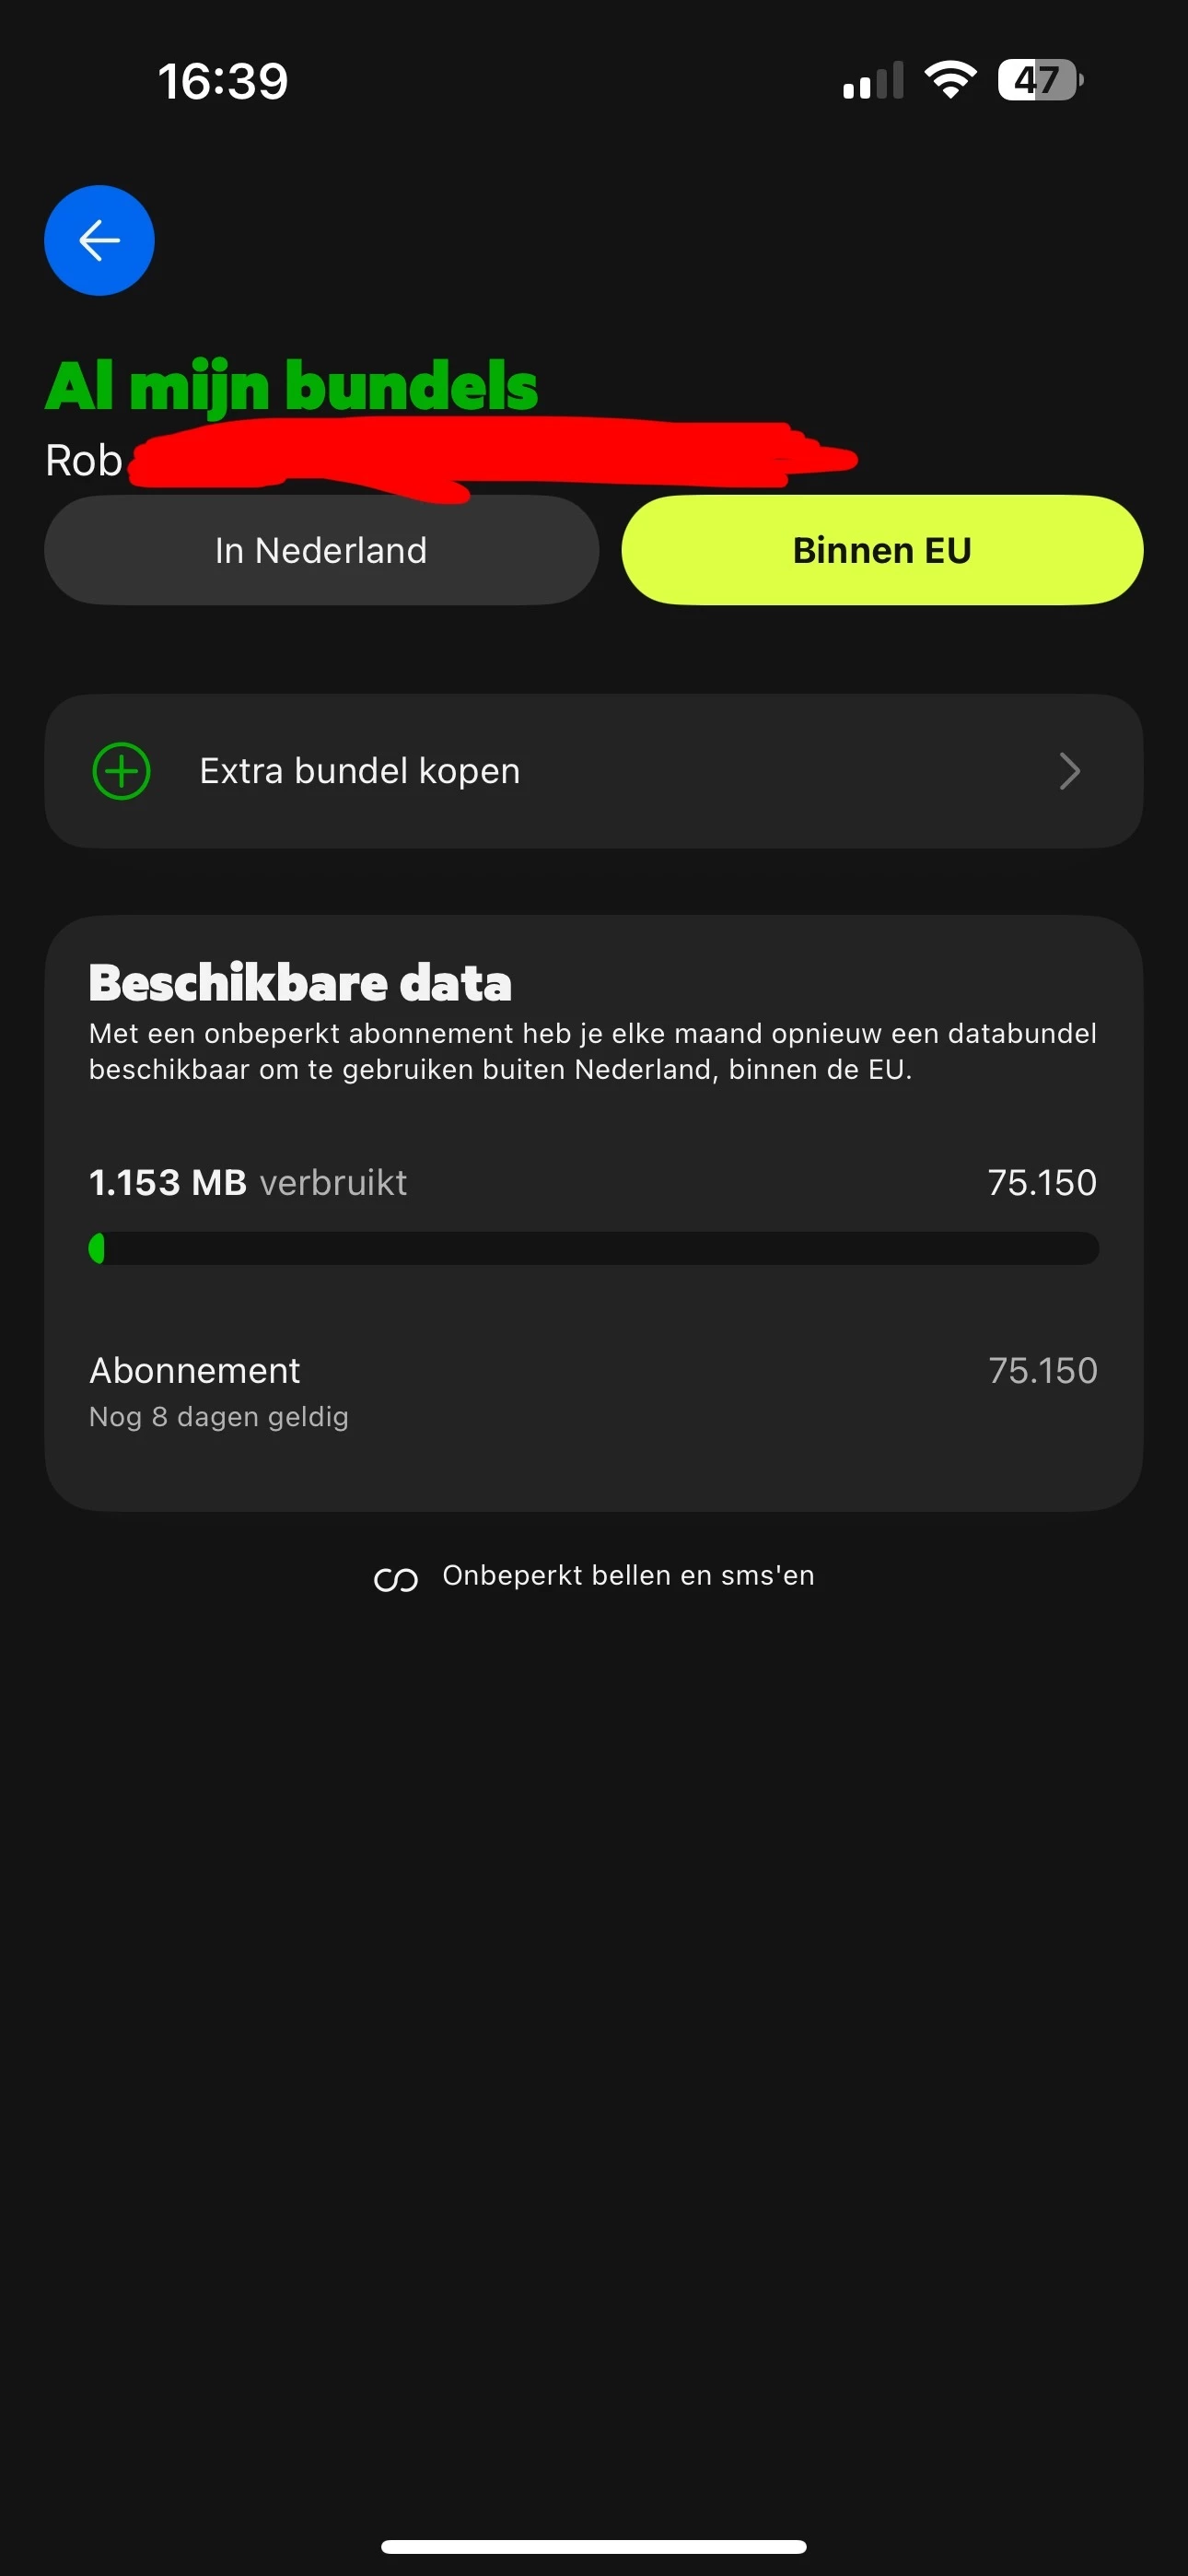This screenshot has height=2576, width=1188.
Task: Tap the Beschikbare data title
Action: coord(300,983)
